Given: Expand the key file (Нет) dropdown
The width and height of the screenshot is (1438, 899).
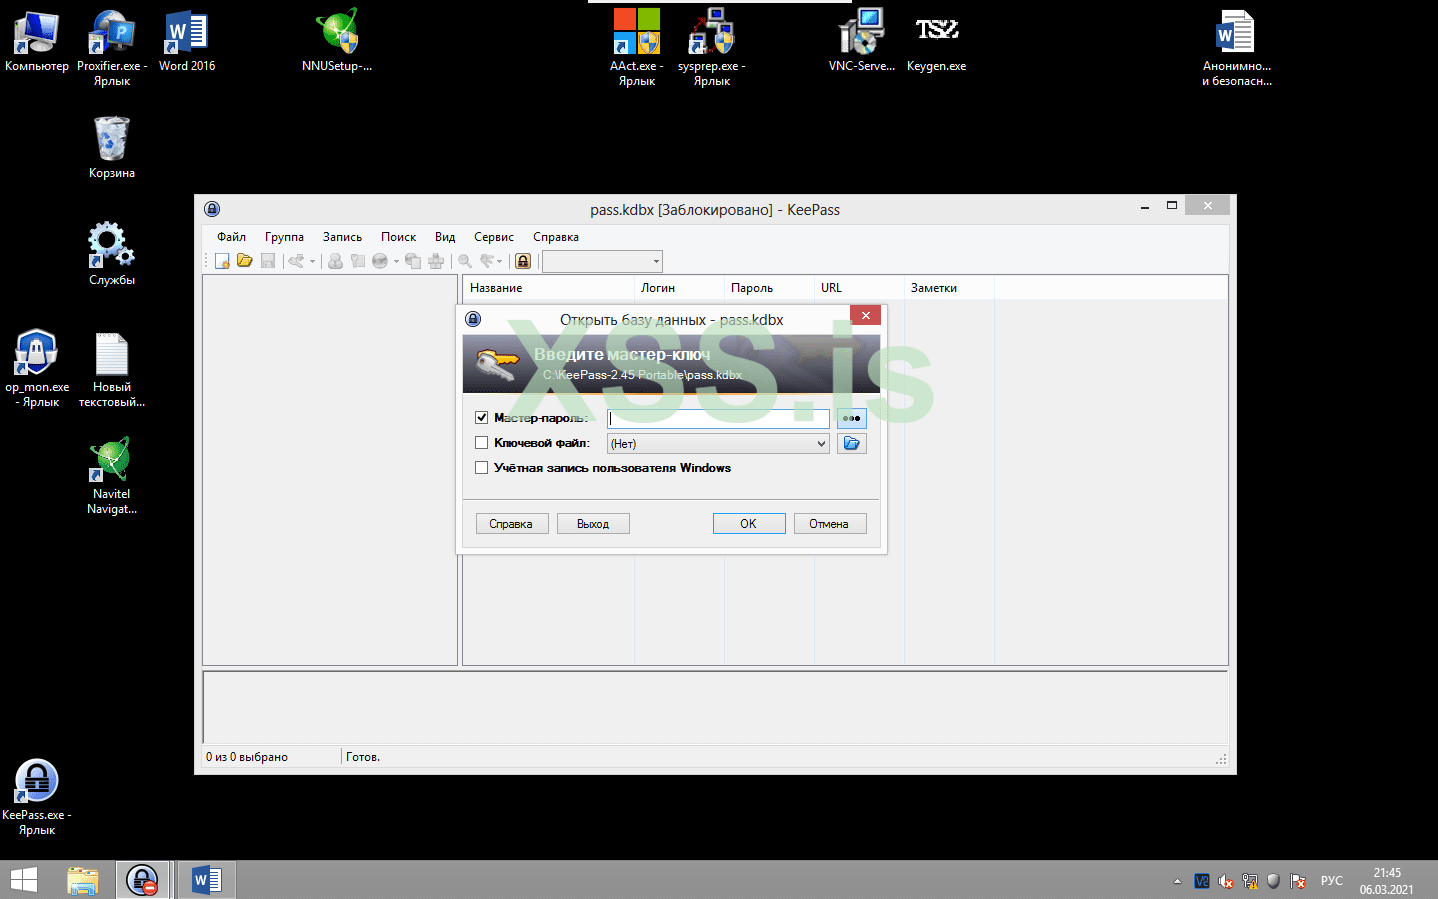Looking at the screenshot, I should click(x=821, y=443).
